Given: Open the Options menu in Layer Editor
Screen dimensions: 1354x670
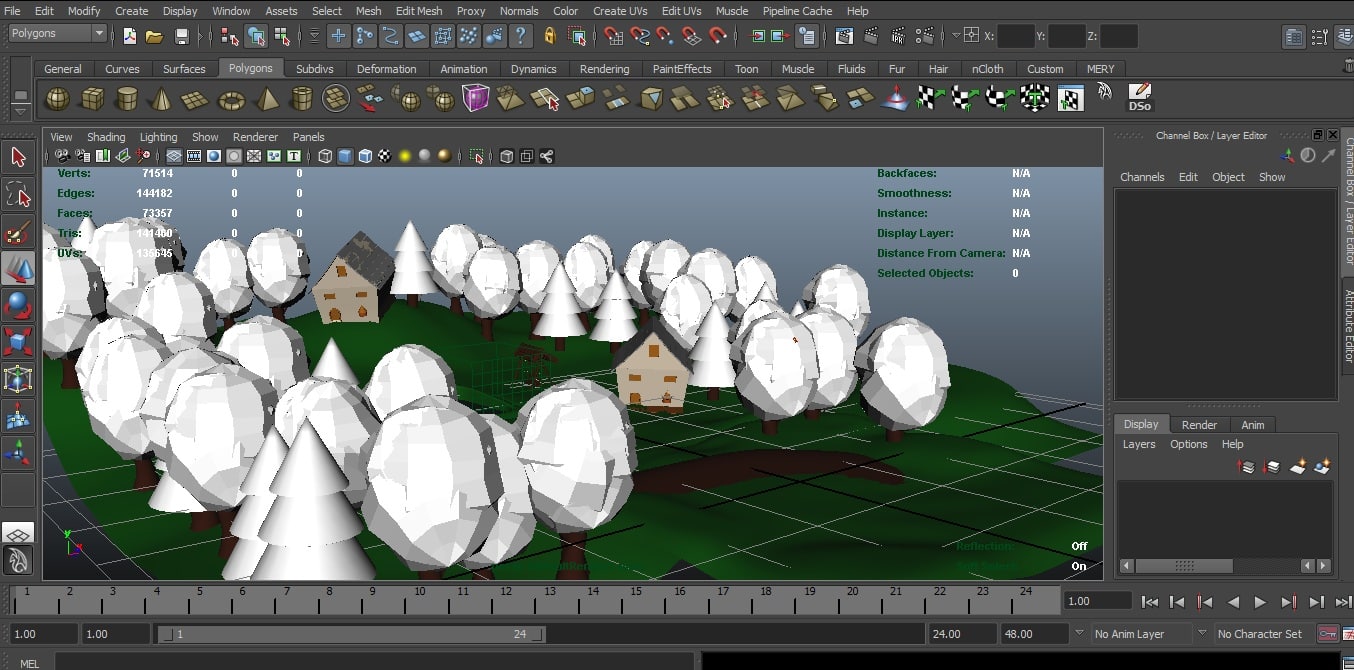Looking at the screenshot, I should coord(1188,444).
